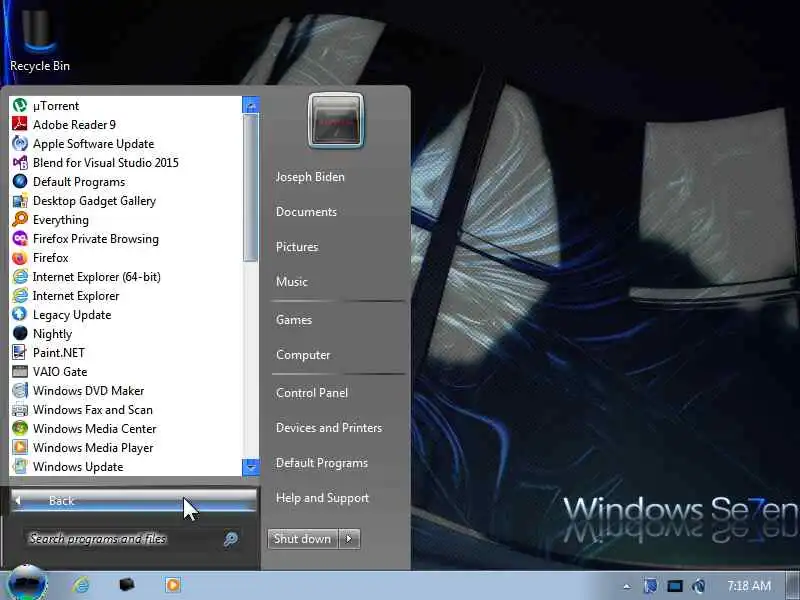
Task: Open Computer from Start menu
Action: point(303,355)
